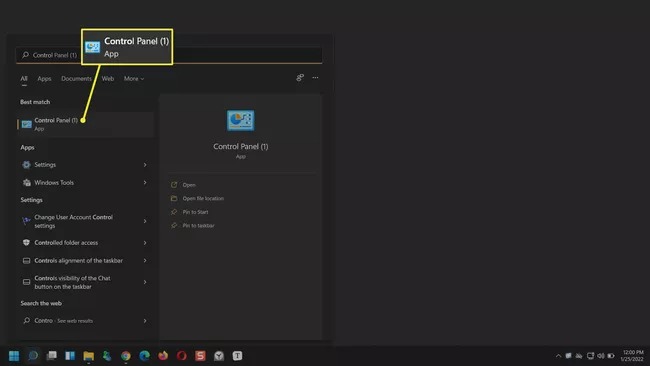Screen dimensions: 650x366
Task: Click the battery icon in system tray
Action: point(611,356)
